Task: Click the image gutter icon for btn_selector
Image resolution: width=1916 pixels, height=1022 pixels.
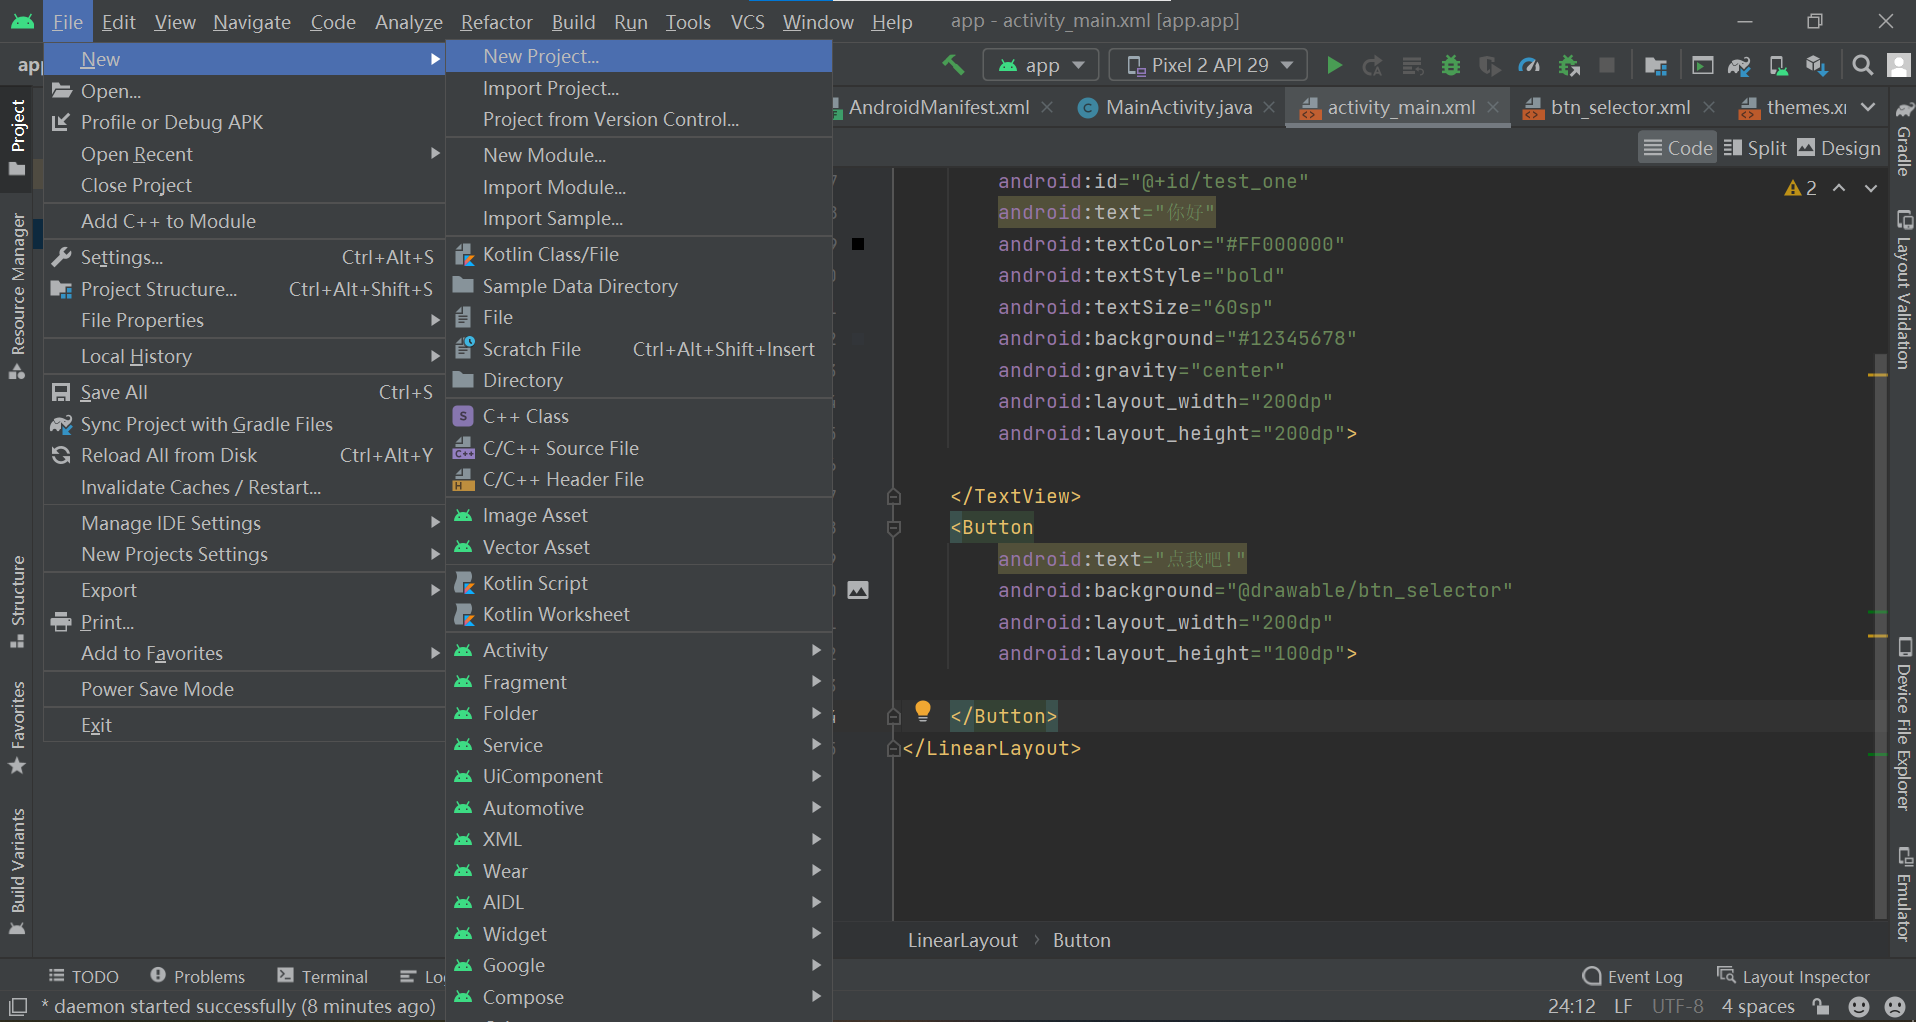Action: [858, 590]
